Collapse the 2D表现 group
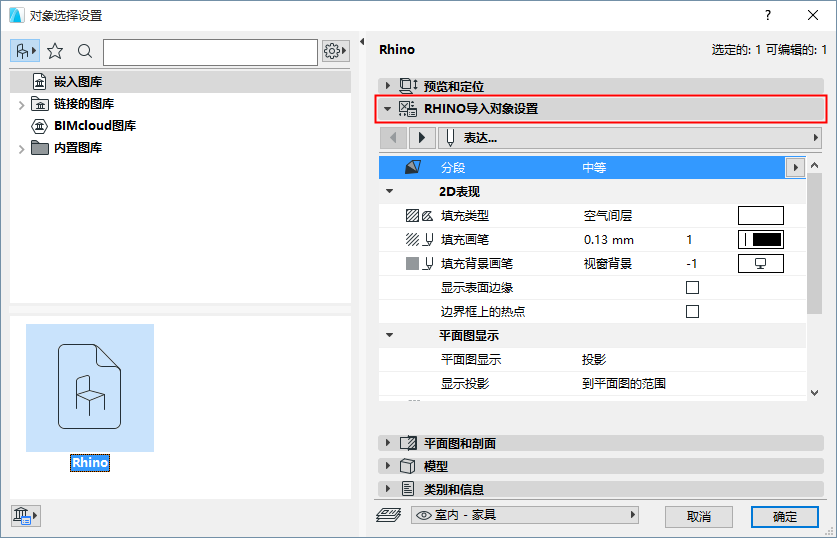Screen dimensions: 837x538 click(389, 191)
